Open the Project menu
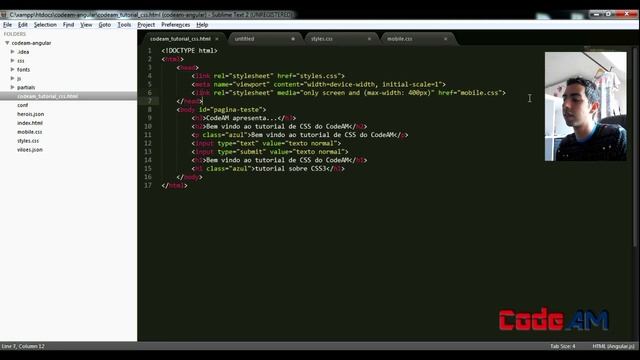Viewport: 640px width, 360px height. click(x=146, y=25)
